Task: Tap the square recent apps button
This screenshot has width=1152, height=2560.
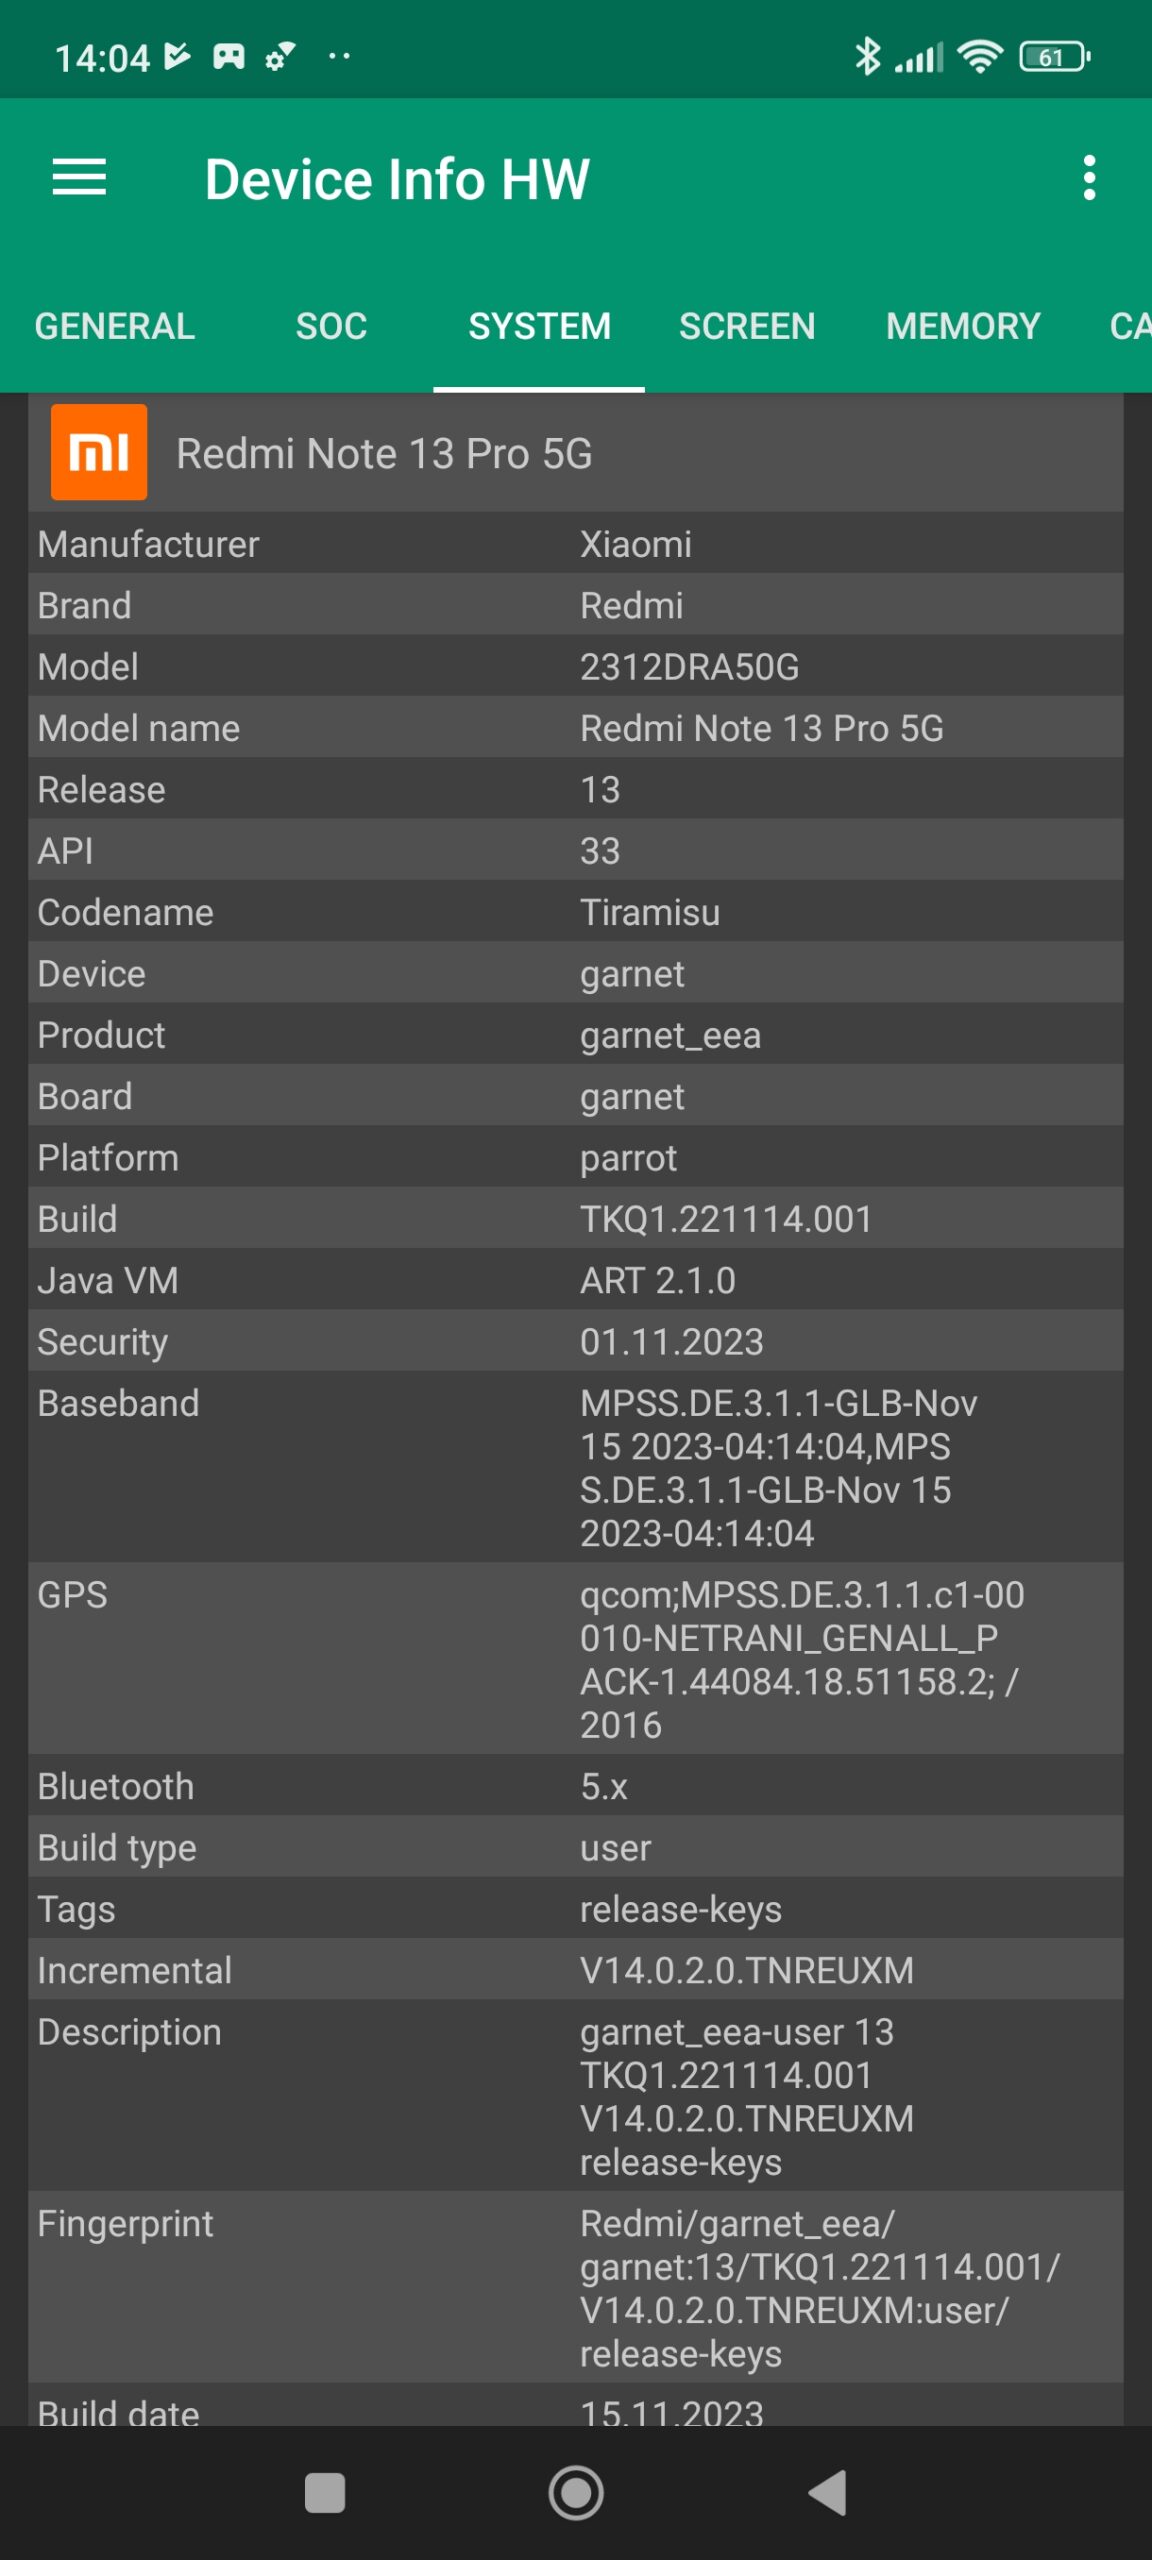Action: tap(324, 2493)
